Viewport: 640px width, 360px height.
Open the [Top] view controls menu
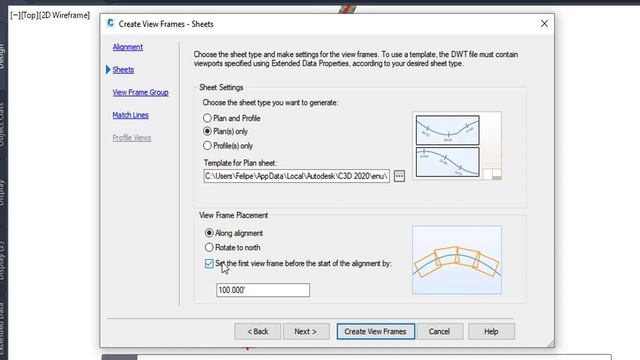[x=29, y=16]
